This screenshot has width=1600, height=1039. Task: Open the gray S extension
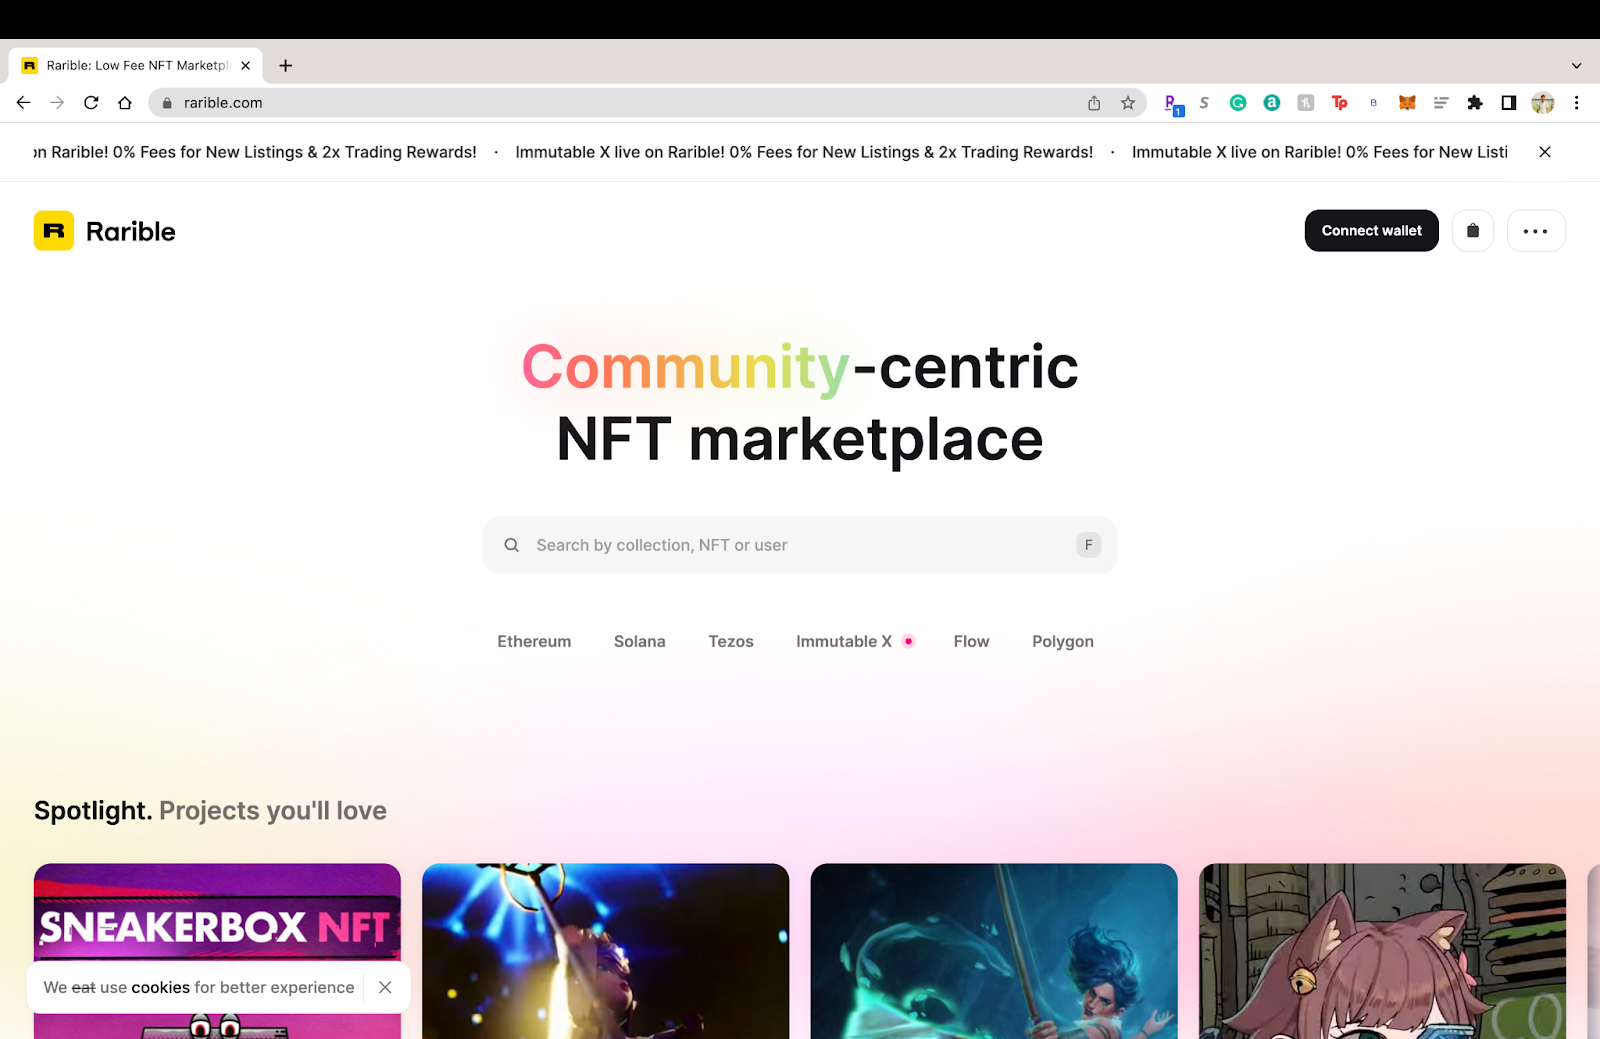point(1204,103)
